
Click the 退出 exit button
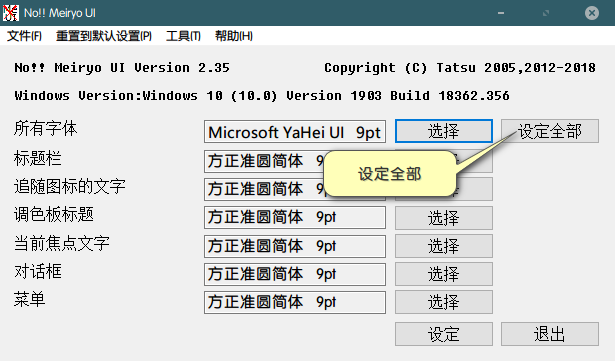point(550,334)
